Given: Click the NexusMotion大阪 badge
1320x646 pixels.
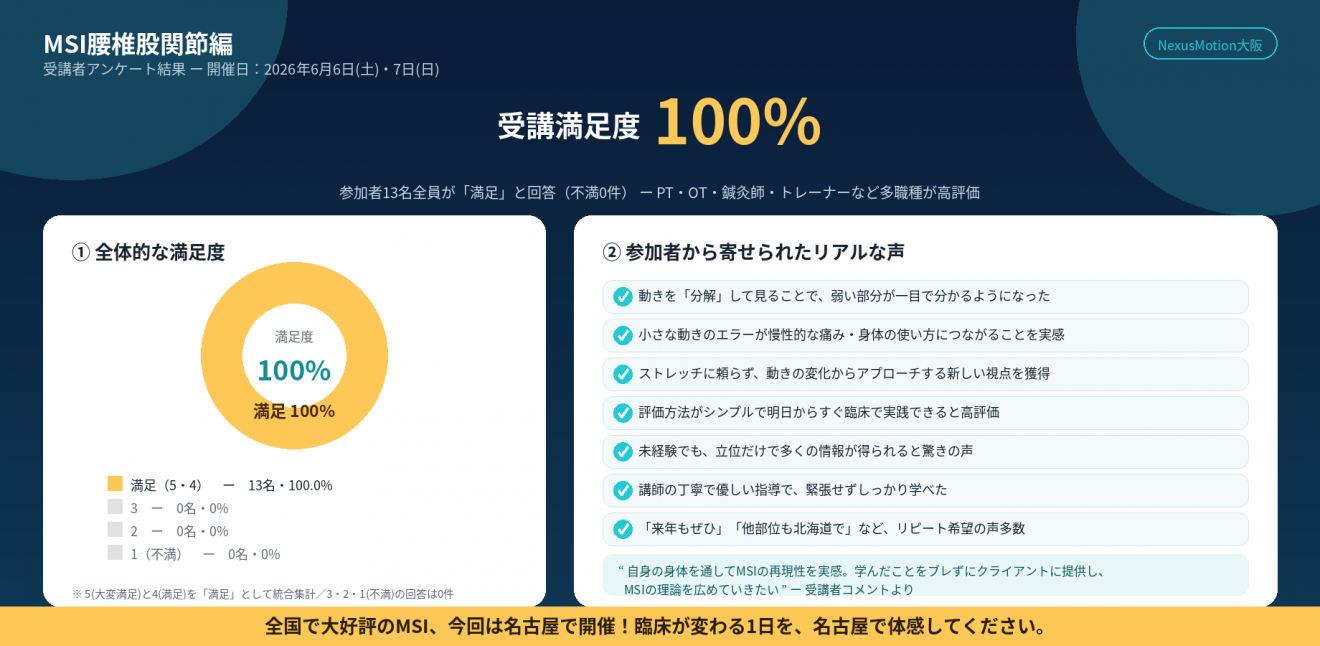Looking at the screenshot, I should point(1210,44).
